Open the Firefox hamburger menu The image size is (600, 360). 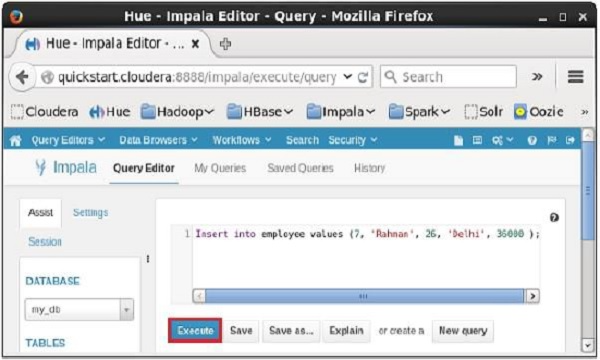pos(576,77)
